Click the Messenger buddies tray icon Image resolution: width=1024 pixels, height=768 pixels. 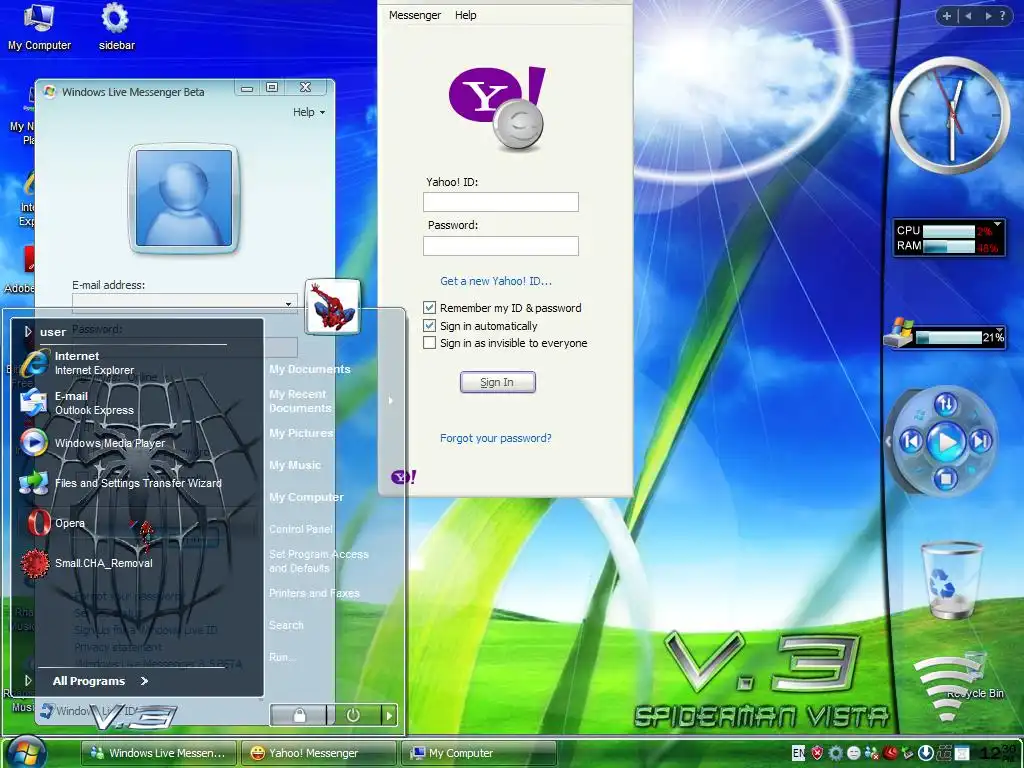click(871, 753)
